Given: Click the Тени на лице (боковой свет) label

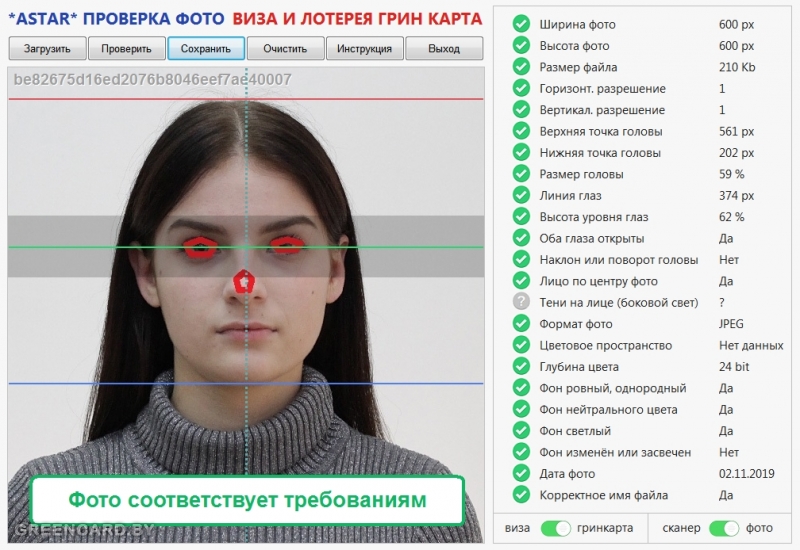Looking at the screenshot, I should pos(618,303).
